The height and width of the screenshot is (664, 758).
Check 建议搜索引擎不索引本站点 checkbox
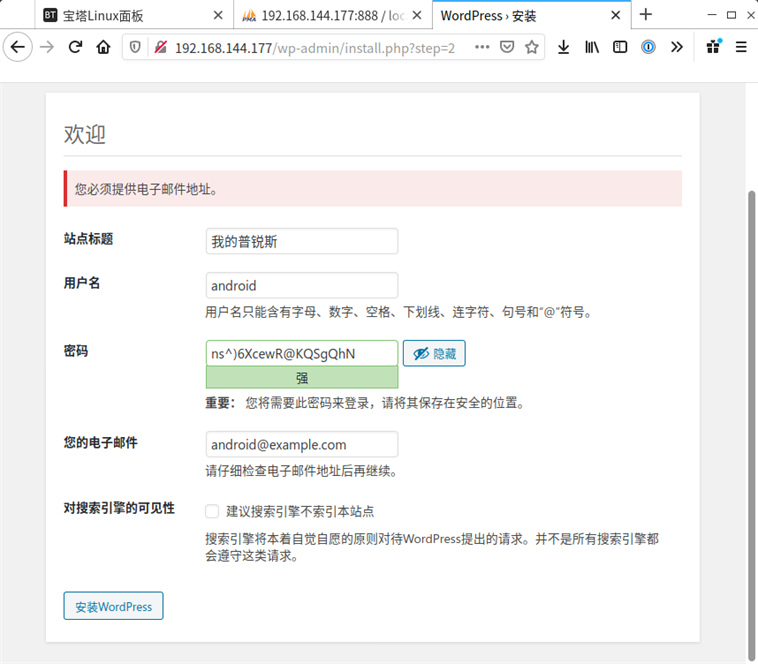[x=212, y=511]
